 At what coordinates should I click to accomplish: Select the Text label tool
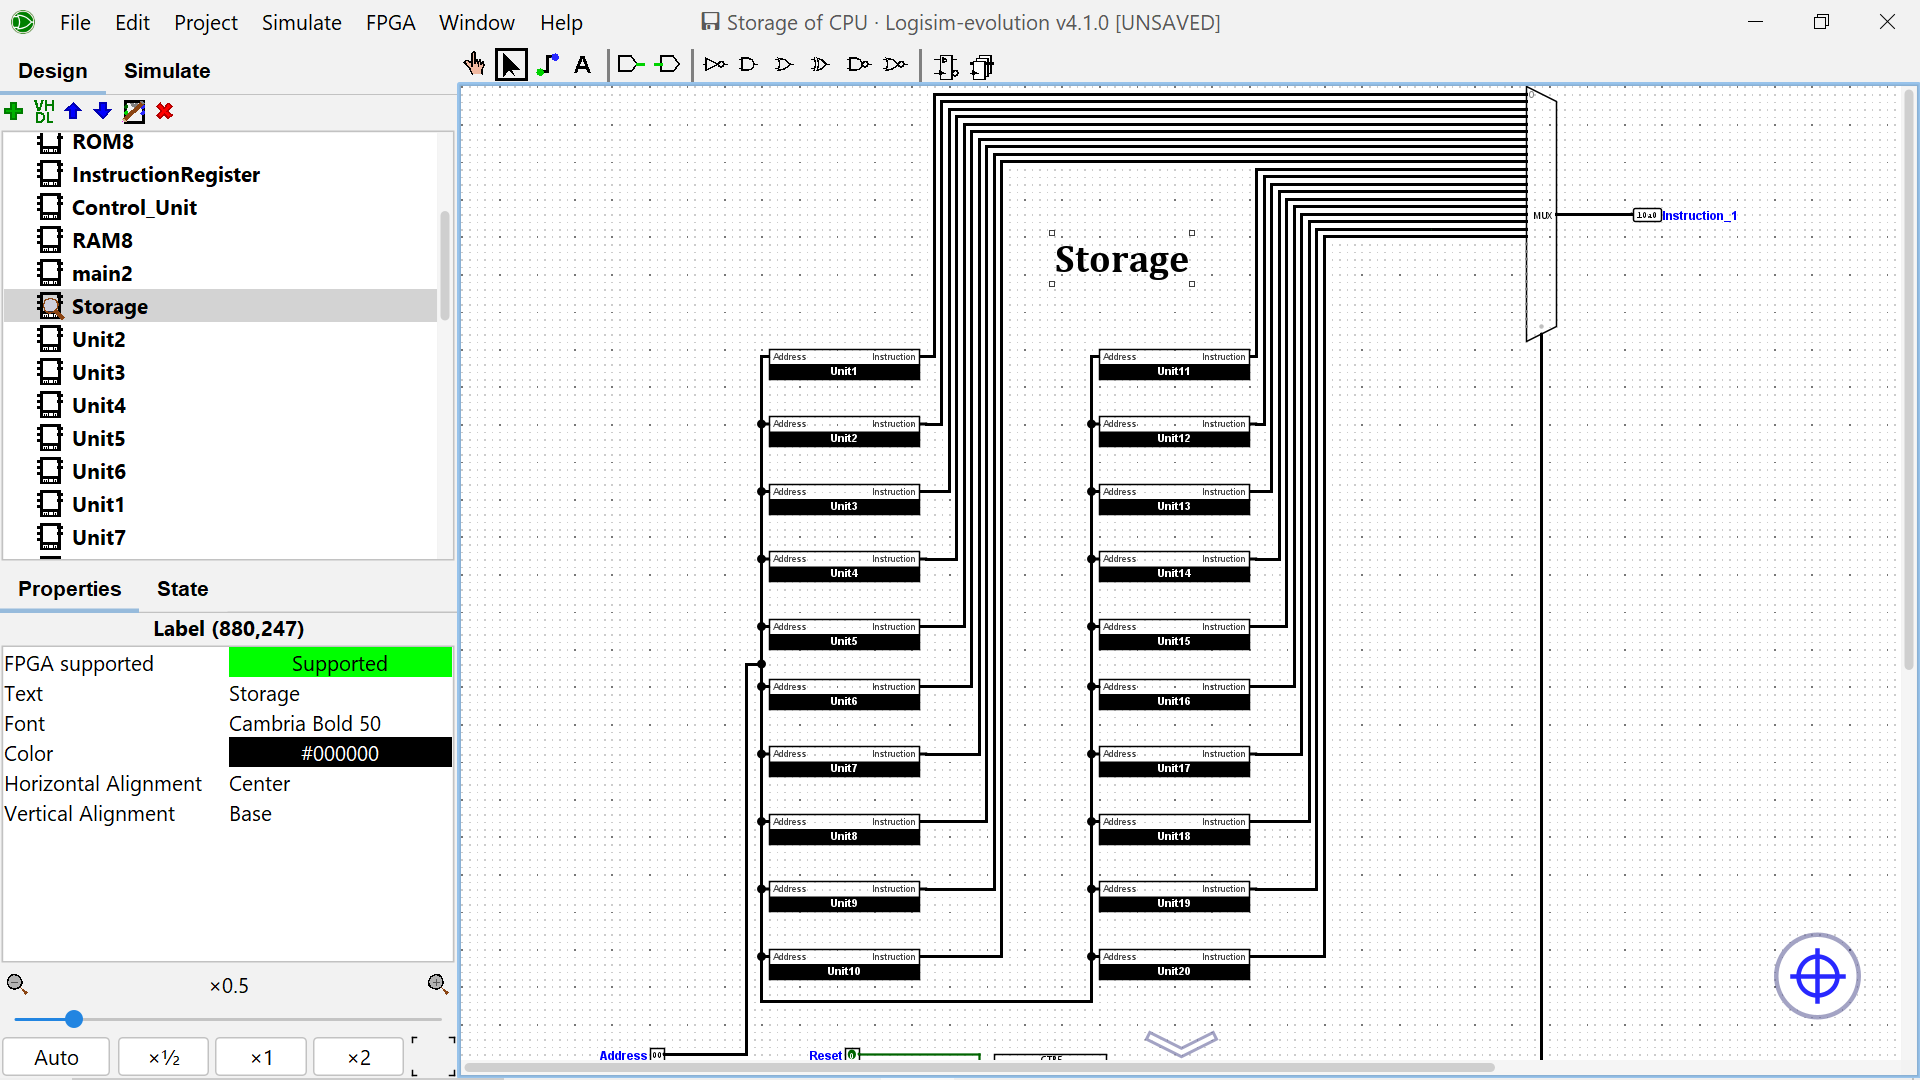(x=583, y=65)
